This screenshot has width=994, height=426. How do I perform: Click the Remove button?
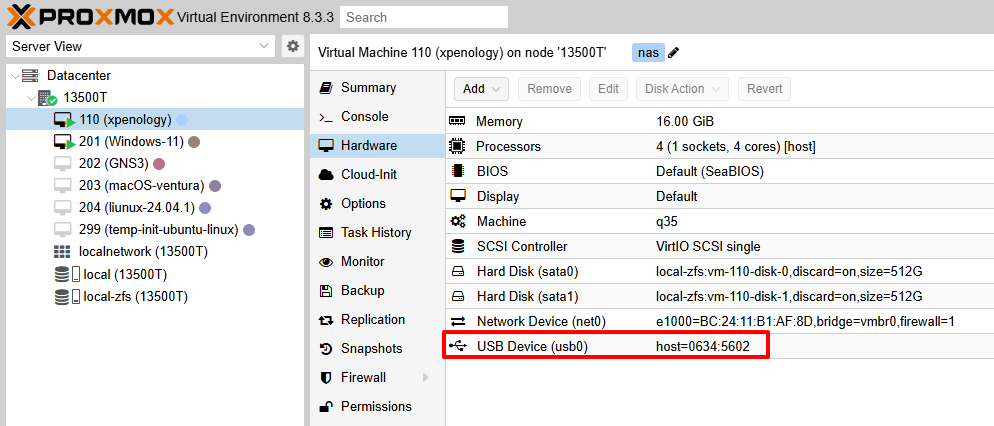550,89
